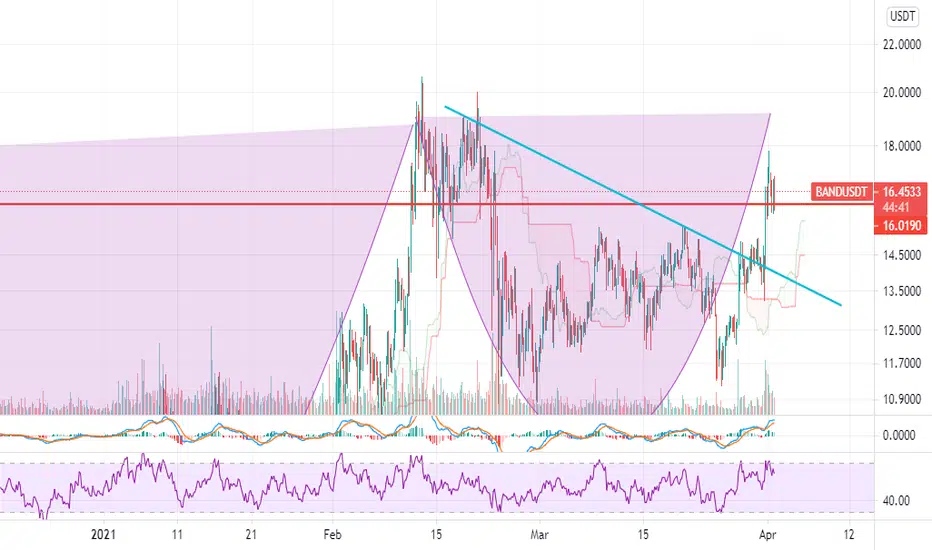Click the 21 date axis label
Screen dimensions: 932x550
(x=251, y=534)
